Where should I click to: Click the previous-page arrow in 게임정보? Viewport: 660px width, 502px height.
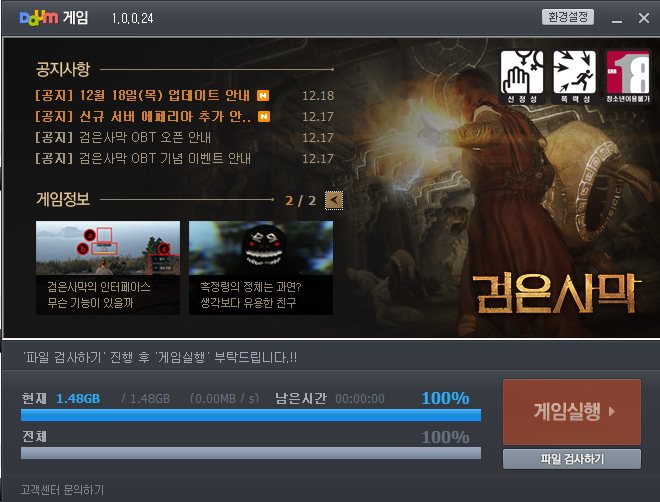pos(334,200)
